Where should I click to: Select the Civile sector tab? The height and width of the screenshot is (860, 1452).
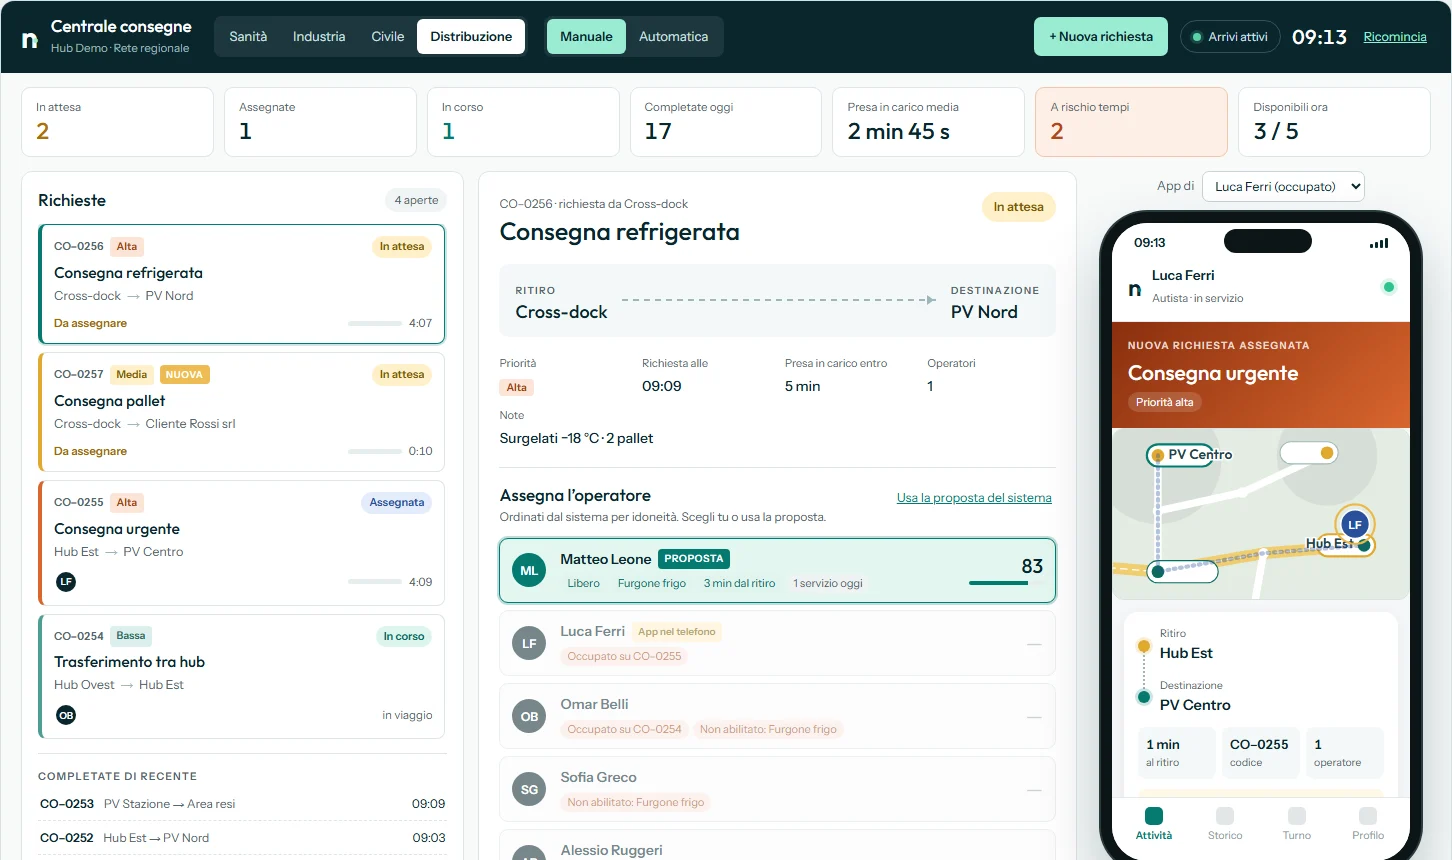coord(388,37)
